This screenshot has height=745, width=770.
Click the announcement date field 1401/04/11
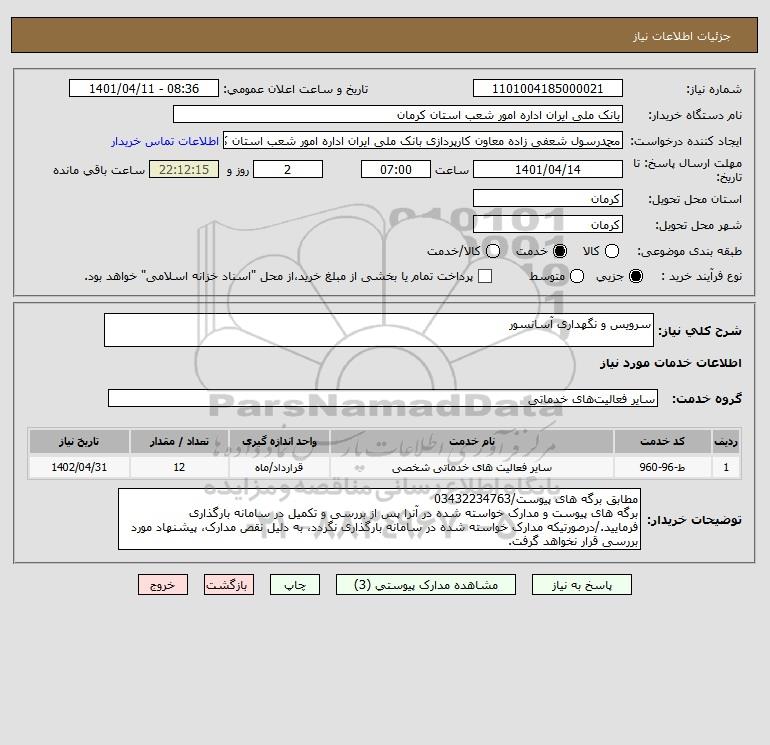(x=144, y=89)
